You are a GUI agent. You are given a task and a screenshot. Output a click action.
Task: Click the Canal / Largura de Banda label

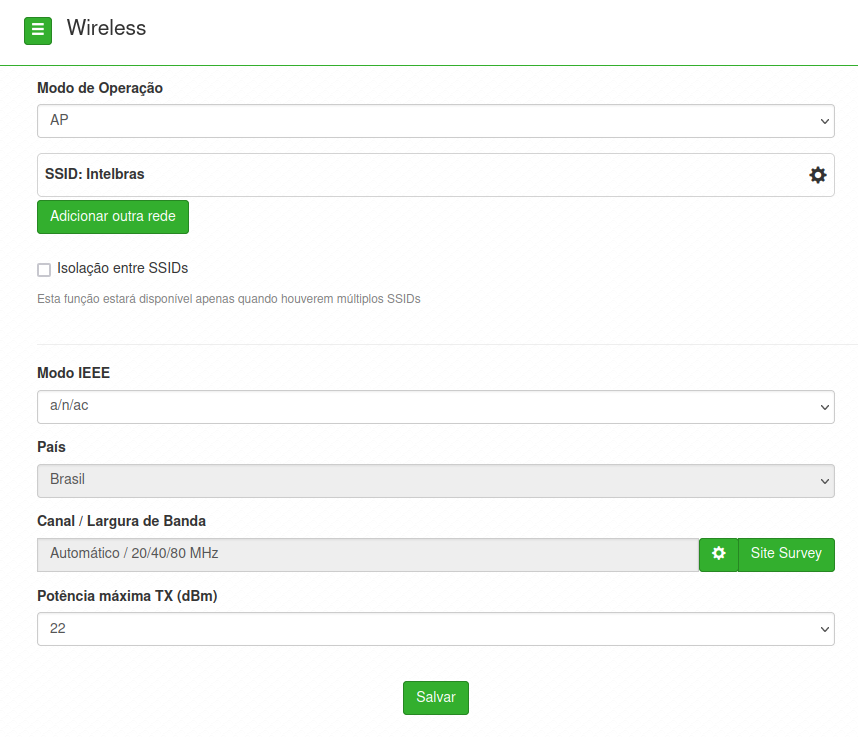pyautogui.click(x=121, y=521)
